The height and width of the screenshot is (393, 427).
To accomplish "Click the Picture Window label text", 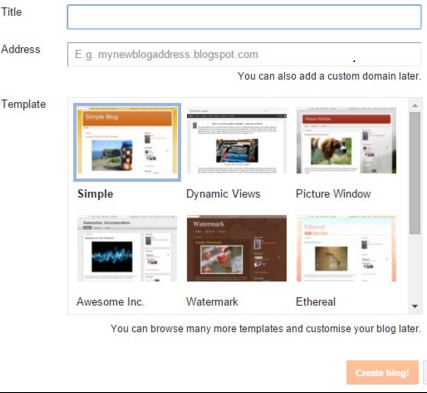I will click(x=333, y=194).
